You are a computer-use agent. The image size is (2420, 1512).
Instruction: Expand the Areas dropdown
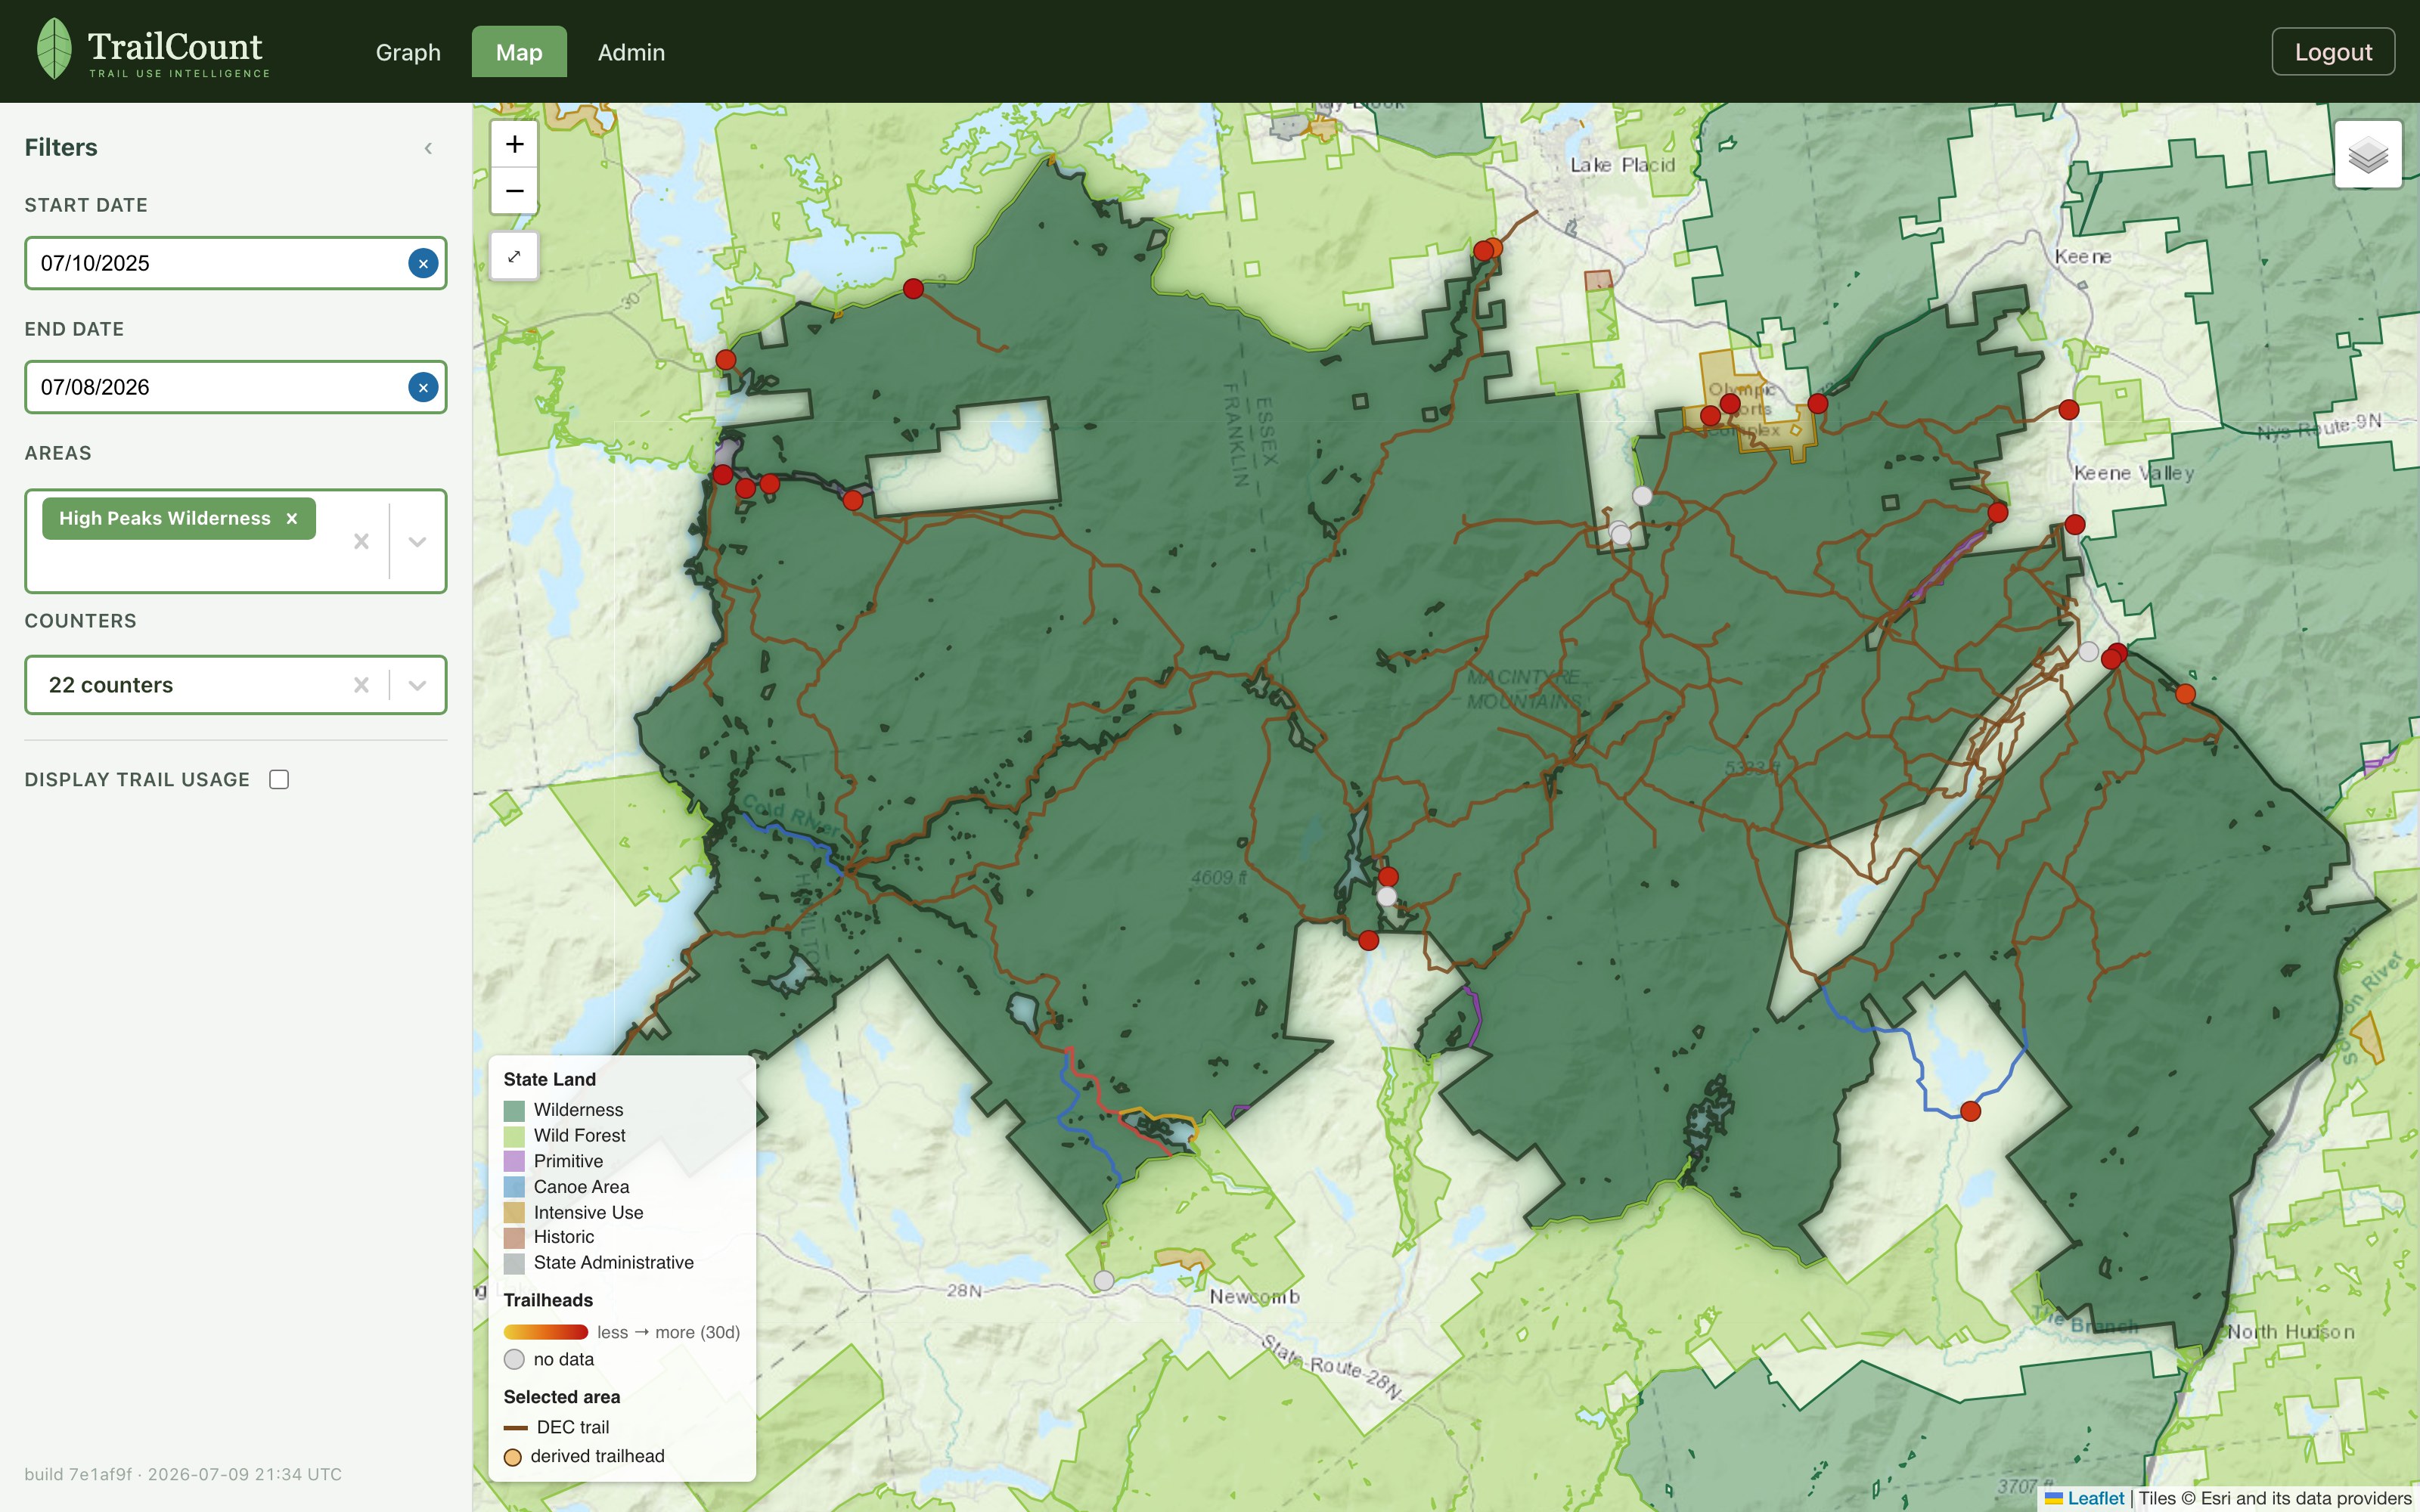pyautogui.click(x=417, y=541)
